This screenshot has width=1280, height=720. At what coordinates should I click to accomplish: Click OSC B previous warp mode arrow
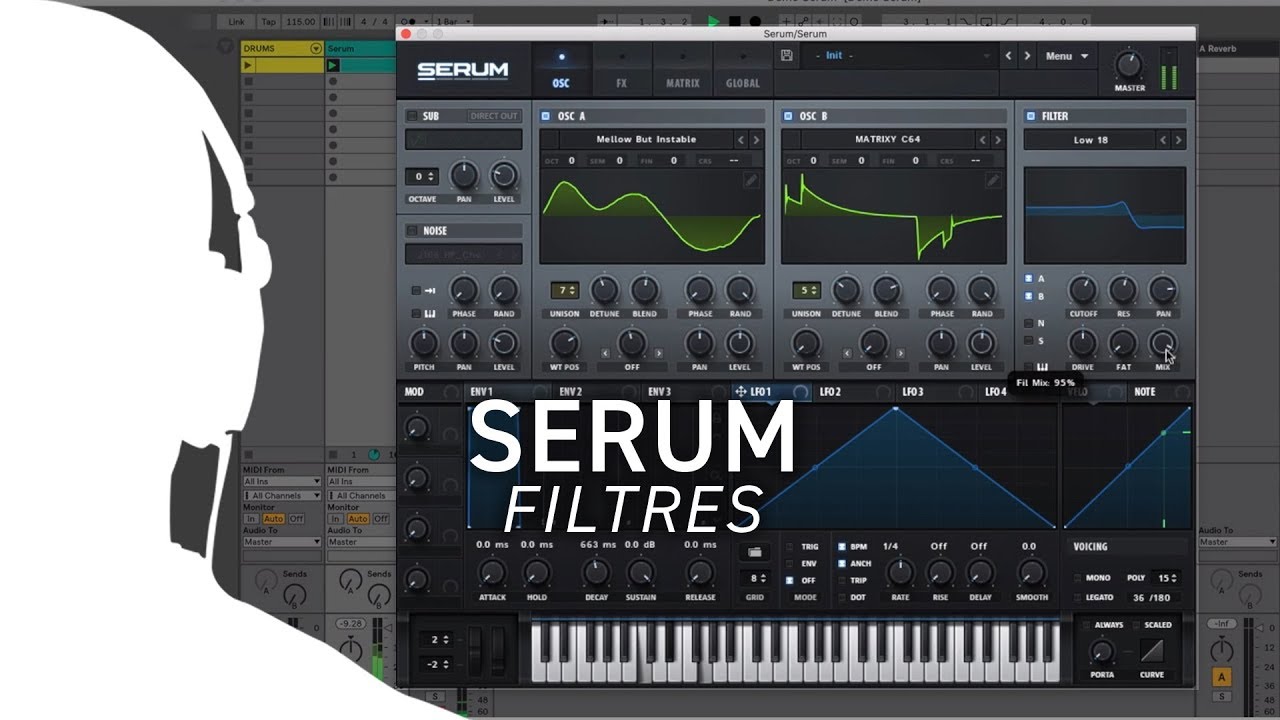(845, 352)
